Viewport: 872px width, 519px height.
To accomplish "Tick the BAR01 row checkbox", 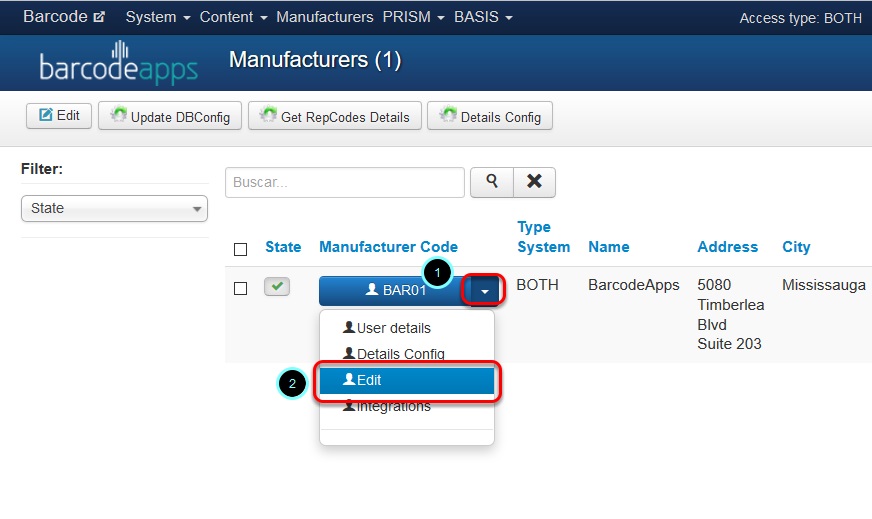I will 240,289.
